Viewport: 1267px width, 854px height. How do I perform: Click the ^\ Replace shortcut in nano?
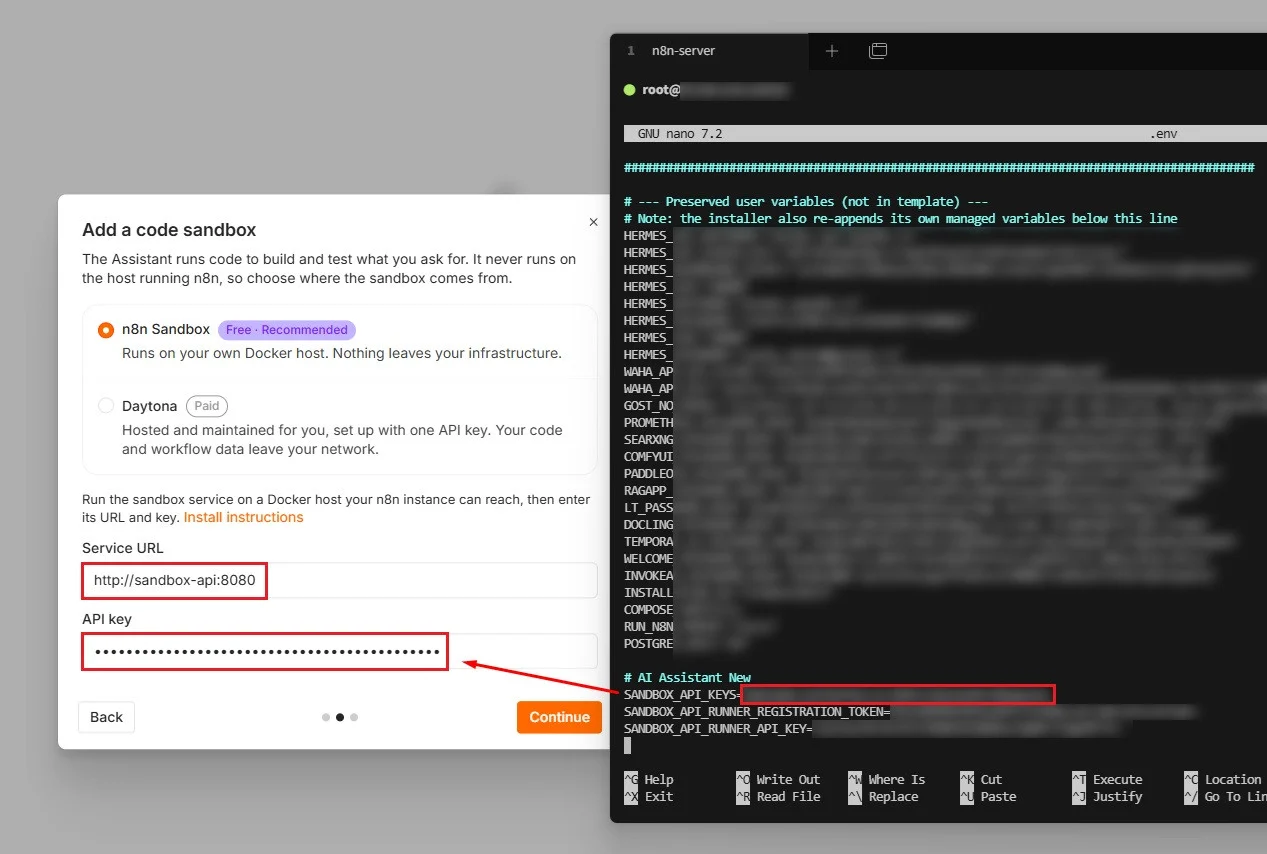click(x=882, y=797)
